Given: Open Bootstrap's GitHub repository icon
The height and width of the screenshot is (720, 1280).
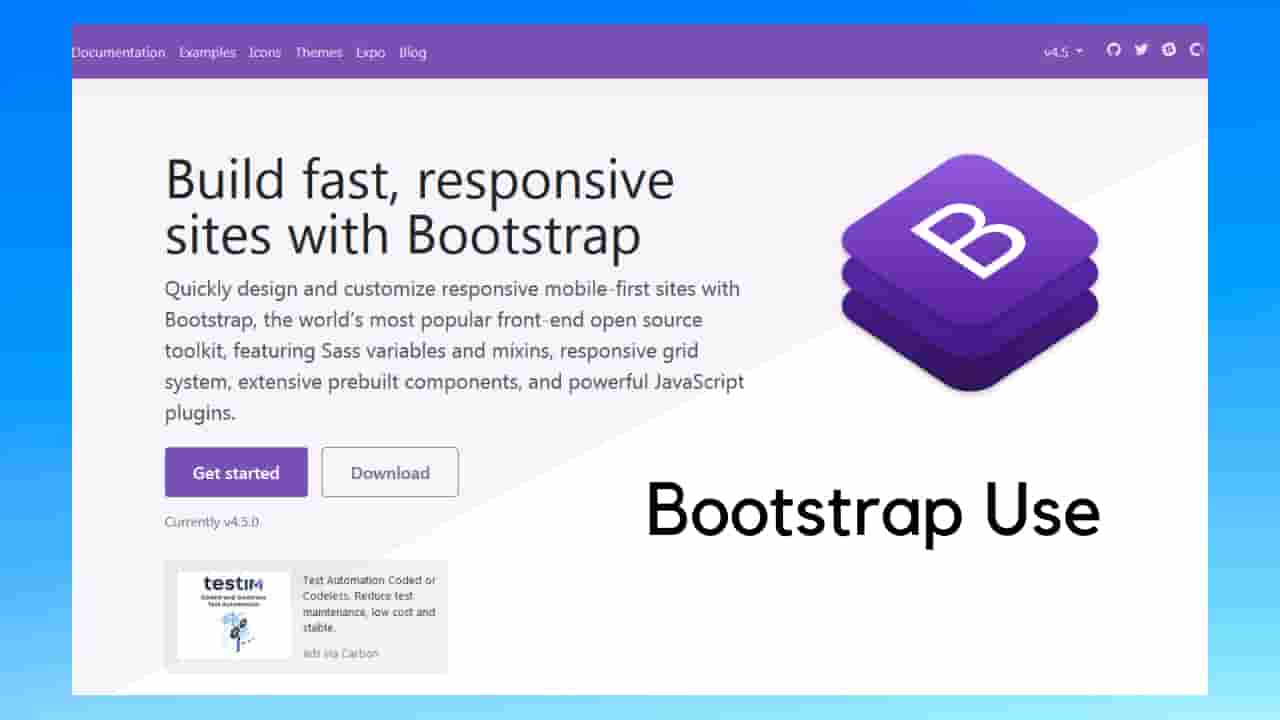Looking at the screenshot, I should (1113, 50).
